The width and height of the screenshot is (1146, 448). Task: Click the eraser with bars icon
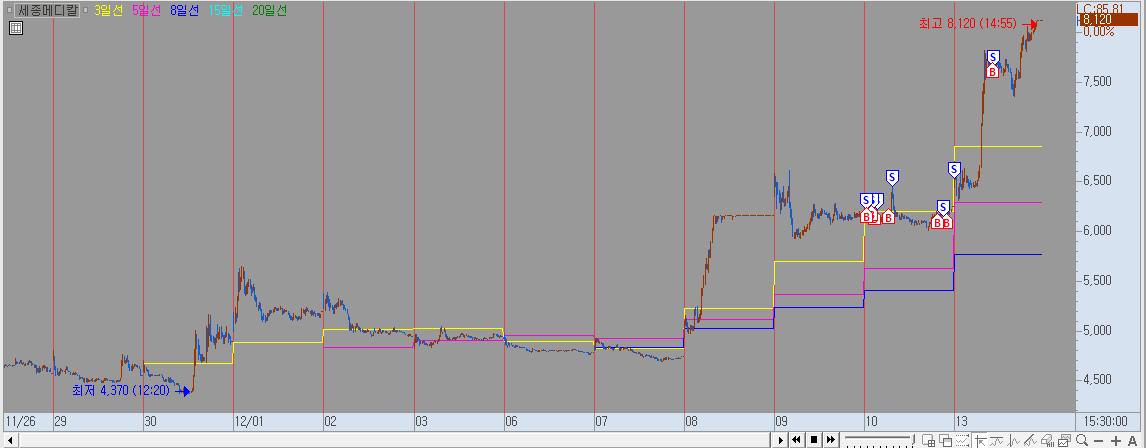pyautogui.click(x=1047, y=440)
